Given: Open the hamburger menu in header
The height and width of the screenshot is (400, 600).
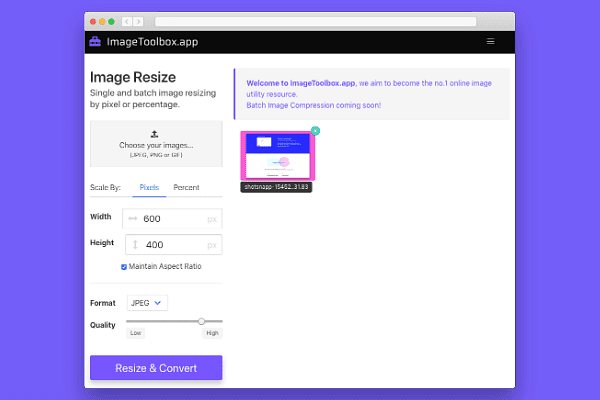Looking at the screenshot, I should pos(490,42).
